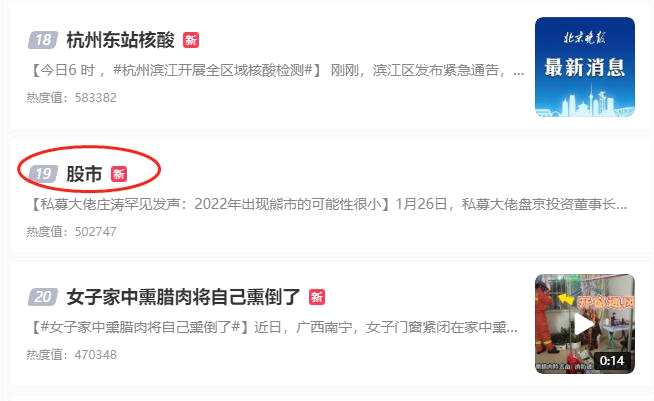This screenshot has height=401, width=654.
Task: Read summary mentioning 广西南宁 女子门窗紧闭
Action: (x=274, y=327)
